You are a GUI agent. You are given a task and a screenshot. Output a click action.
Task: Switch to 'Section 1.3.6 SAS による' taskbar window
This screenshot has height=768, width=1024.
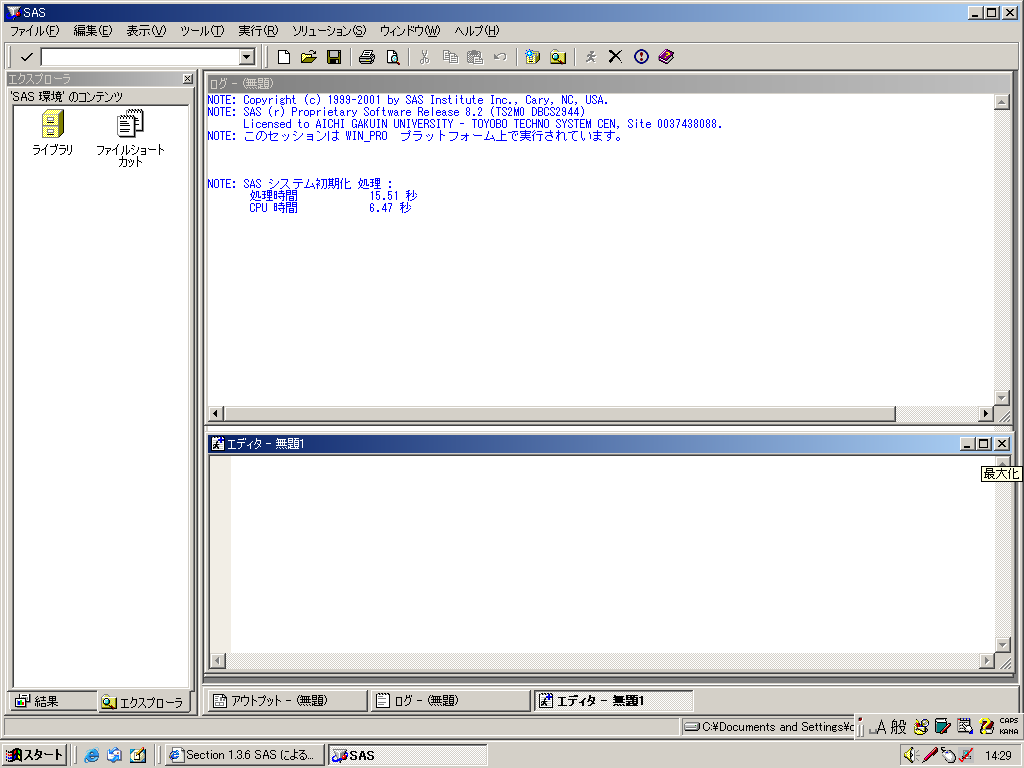[x=244, y=755]
